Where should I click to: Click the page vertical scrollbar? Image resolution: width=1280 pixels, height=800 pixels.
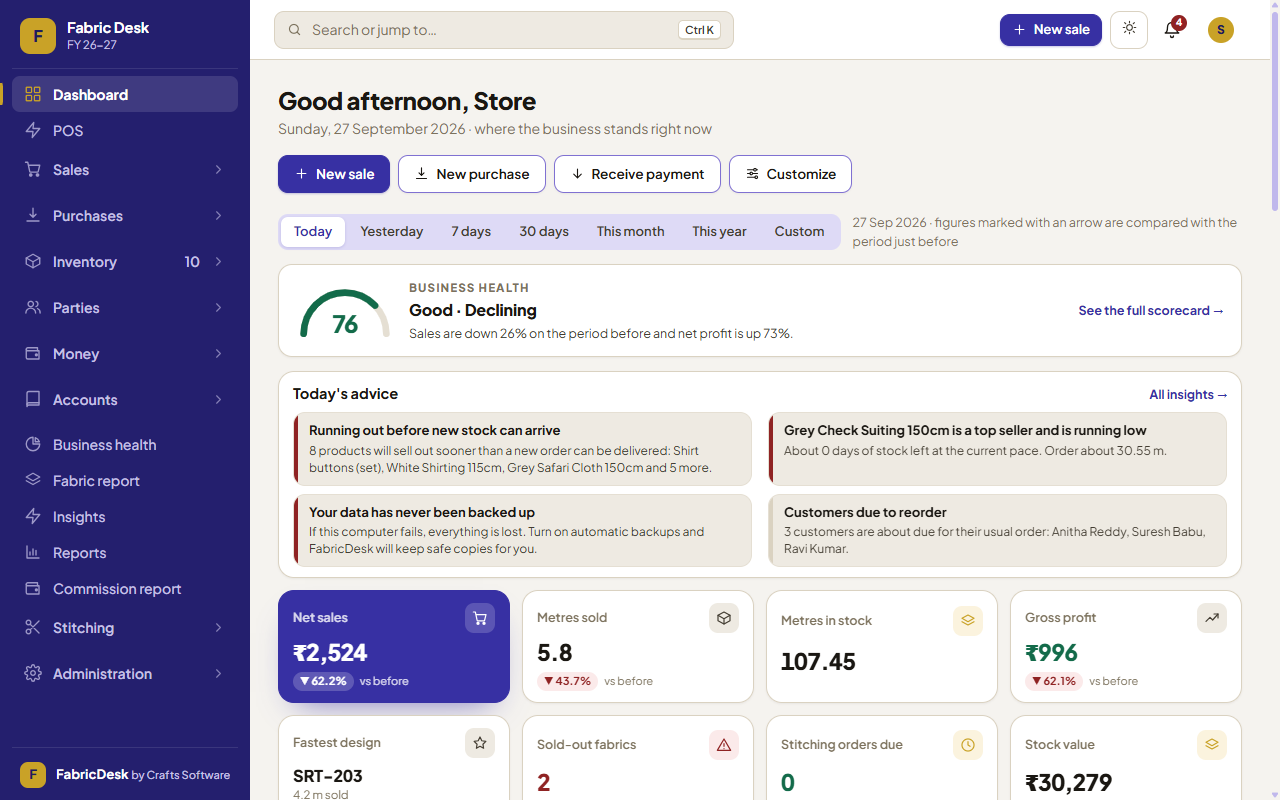[1274, 110]
